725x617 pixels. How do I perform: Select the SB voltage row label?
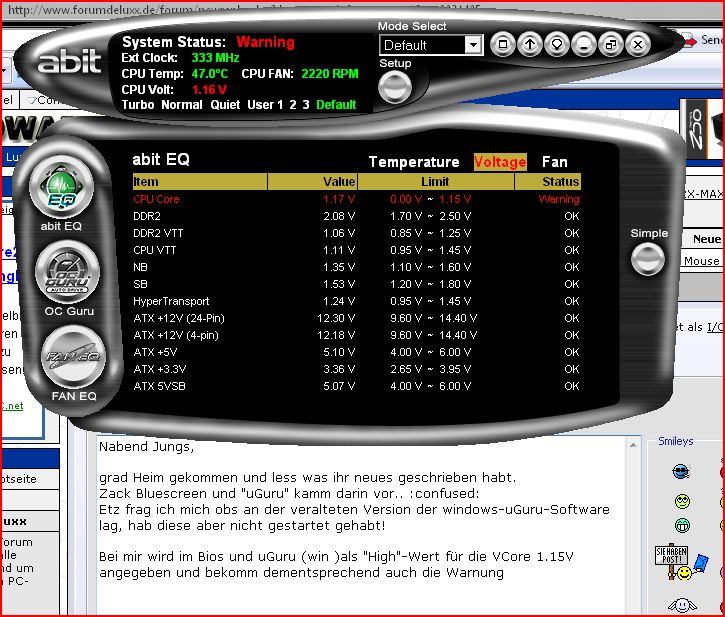(140, 284)
